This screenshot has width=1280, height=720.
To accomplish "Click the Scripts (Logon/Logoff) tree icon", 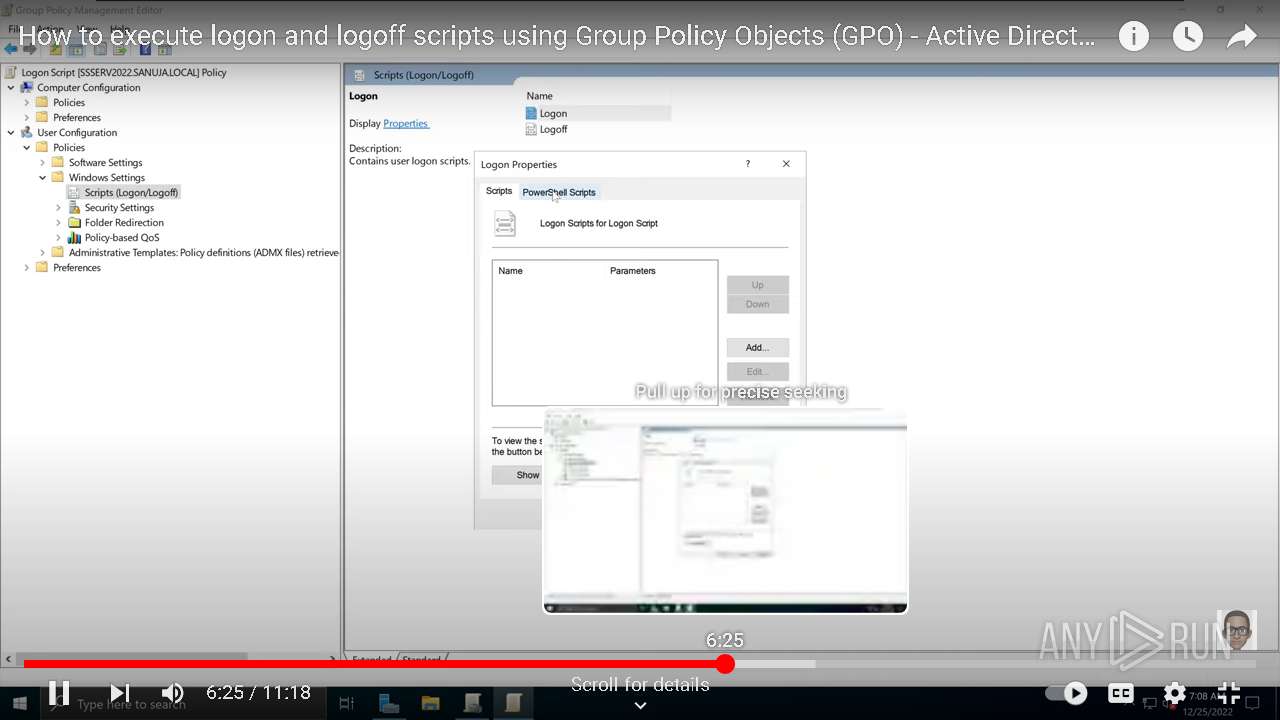I will click(x=74, y=193).
